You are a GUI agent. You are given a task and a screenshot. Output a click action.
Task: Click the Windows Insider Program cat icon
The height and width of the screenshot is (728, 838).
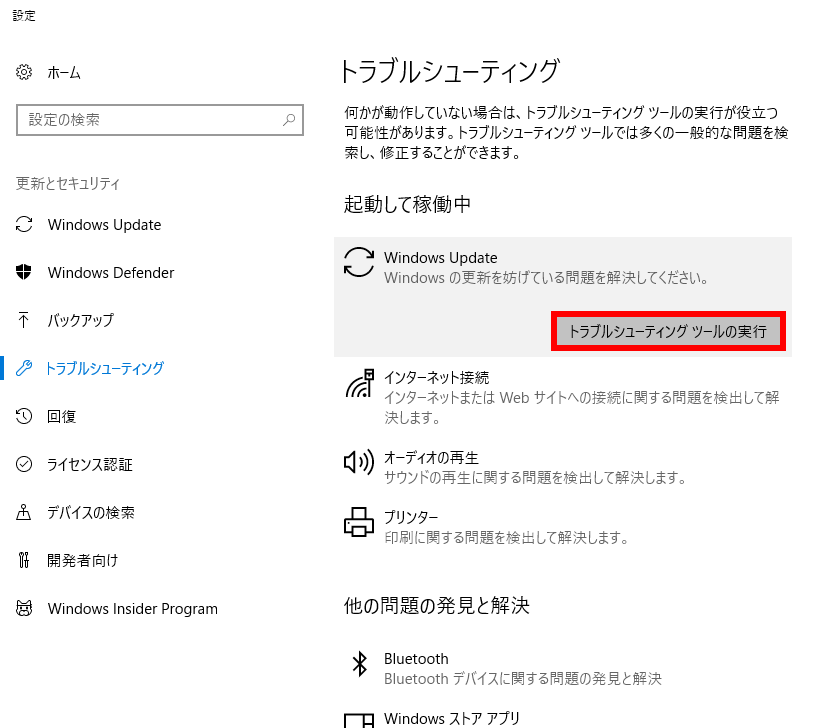pos(24,608)
